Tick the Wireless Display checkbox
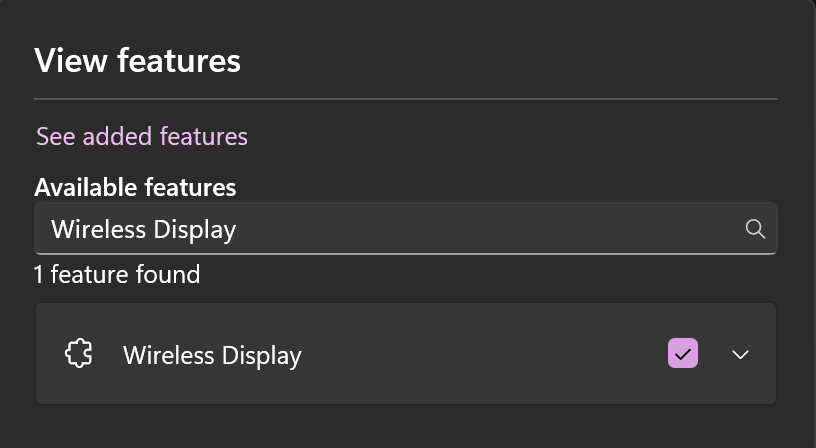The width and height of the screenshot is (816, 448). [683, 354]
